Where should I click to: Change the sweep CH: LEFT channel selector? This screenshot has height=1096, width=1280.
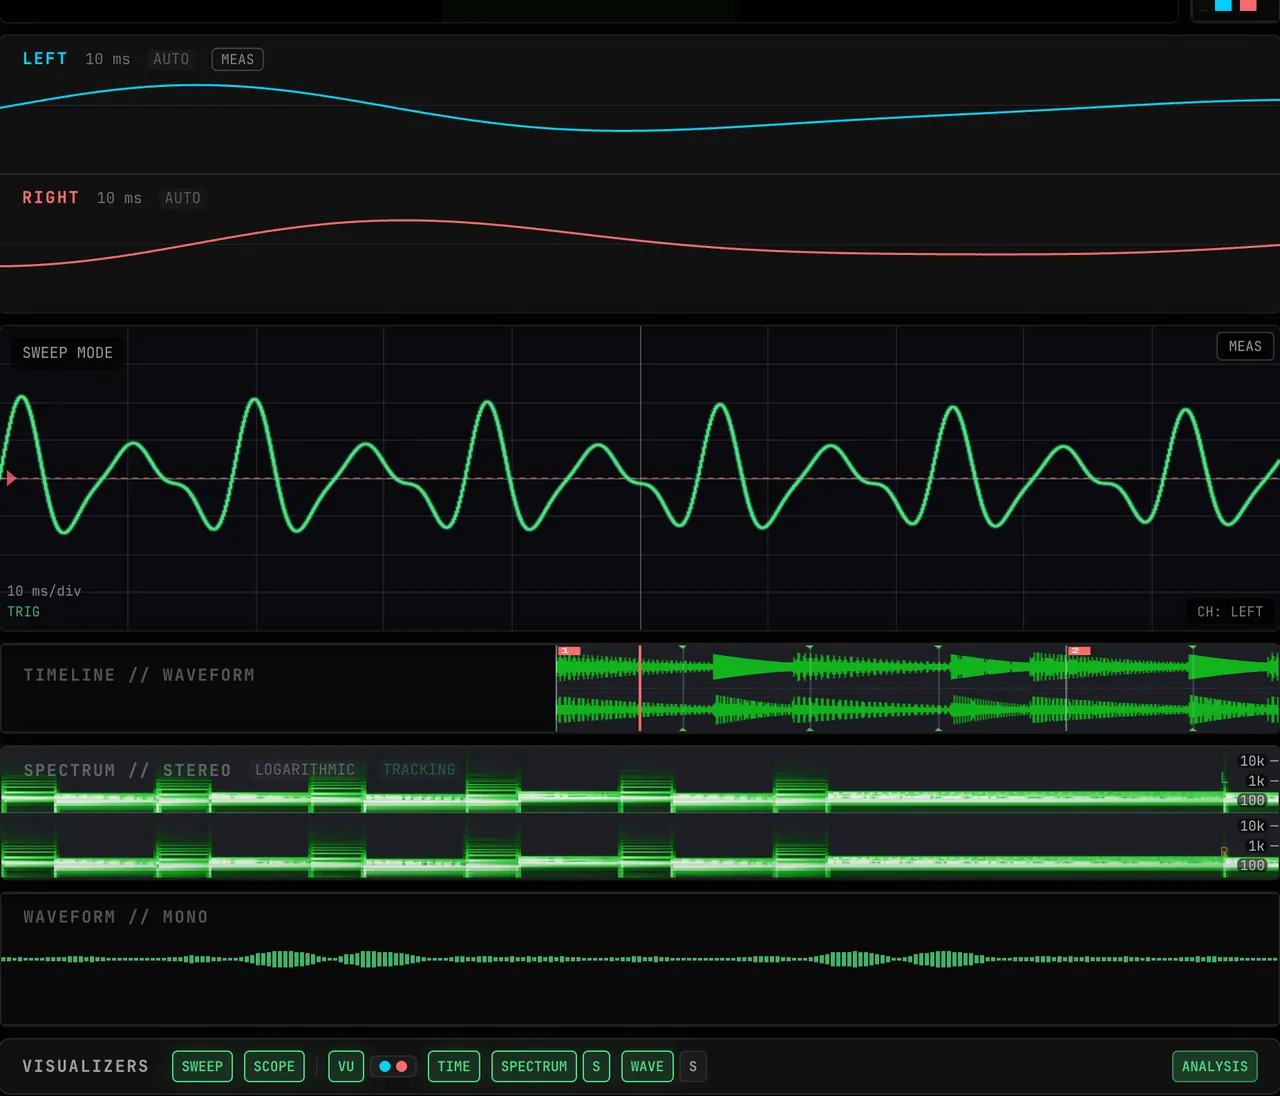click(1230, 611)
